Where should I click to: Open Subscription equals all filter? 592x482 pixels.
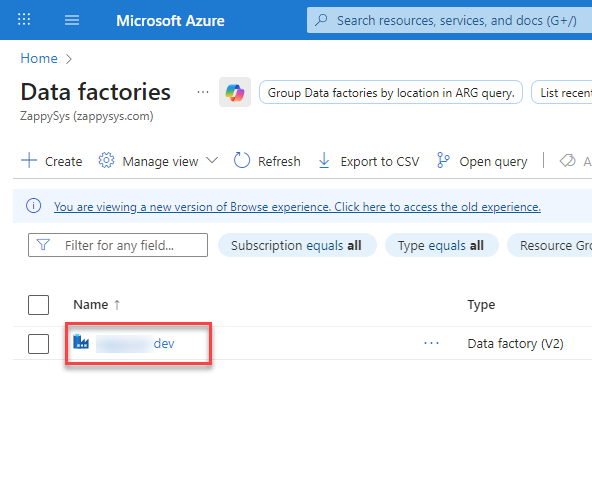[297, 245]
